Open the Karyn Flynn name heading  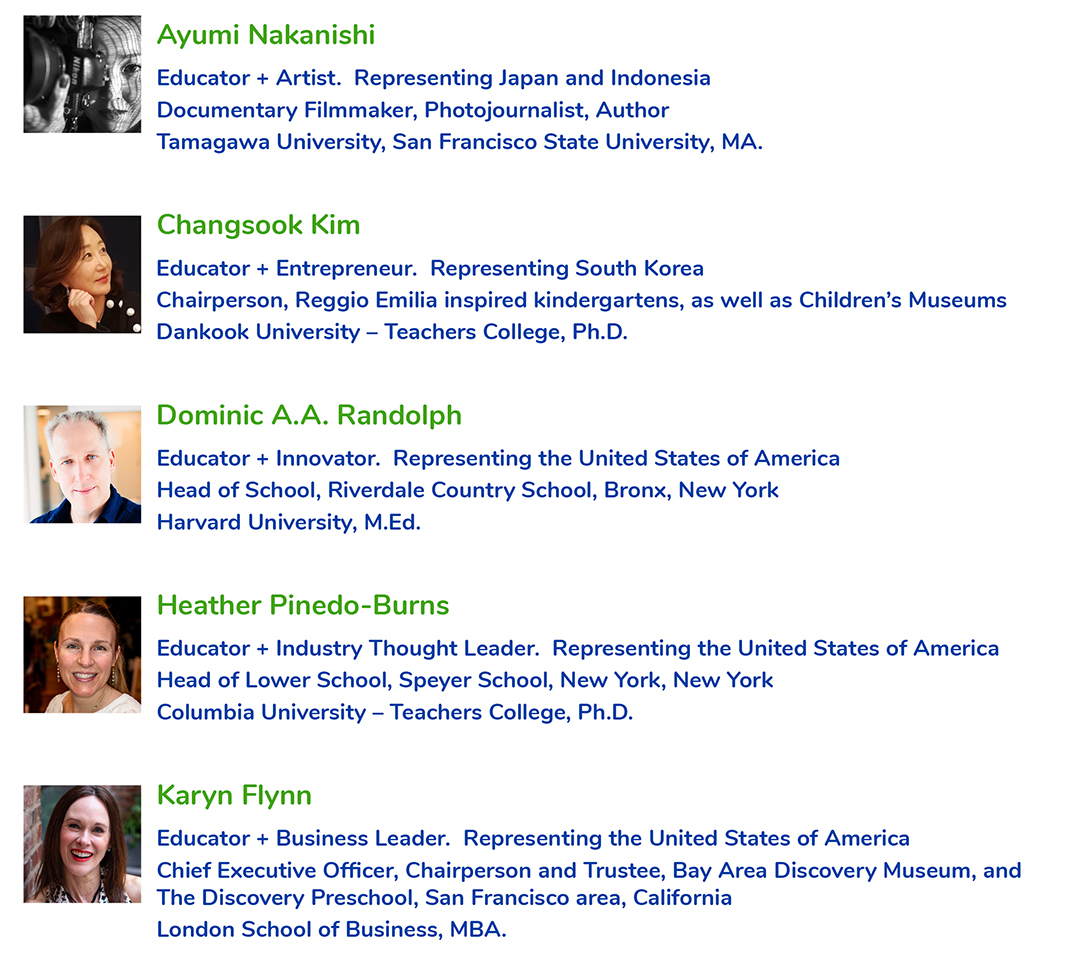[x=234, y=796]
